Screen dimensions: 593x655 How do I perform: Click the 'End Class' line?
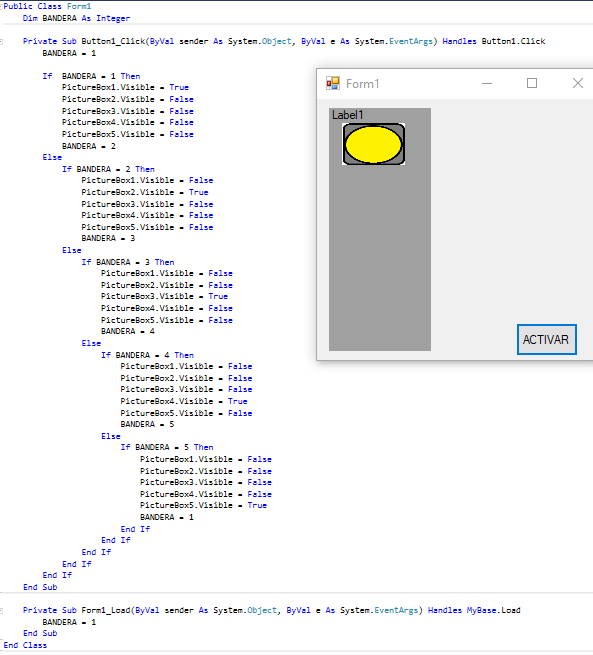coord(25,645)
